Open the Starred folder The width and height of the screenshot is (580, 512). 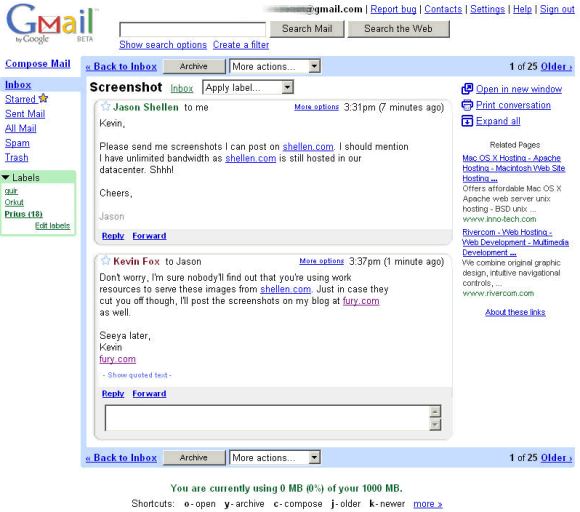[20, 99]
